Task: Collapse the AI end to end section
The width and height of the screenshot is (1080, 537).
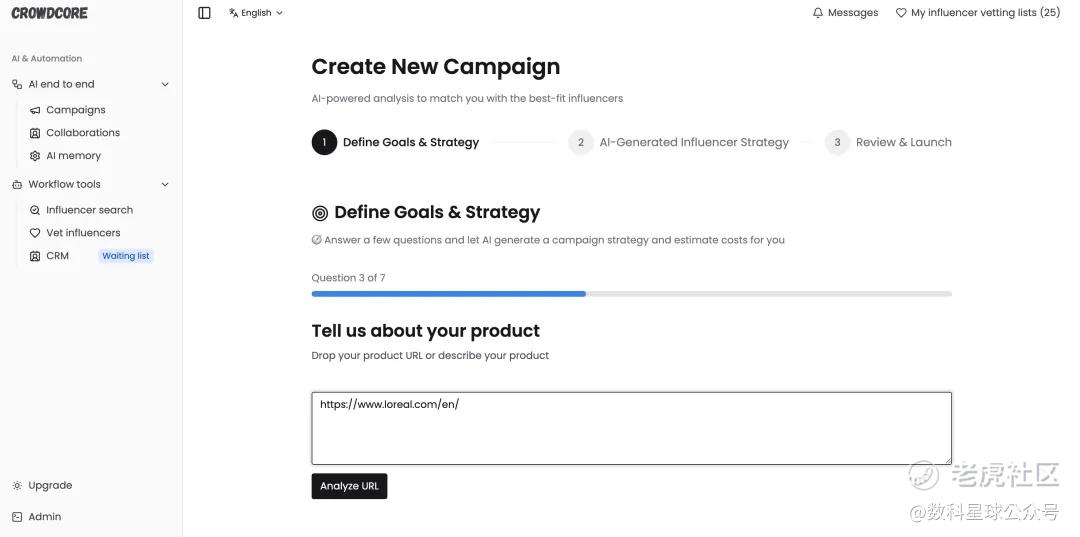Action: [165, 84]
